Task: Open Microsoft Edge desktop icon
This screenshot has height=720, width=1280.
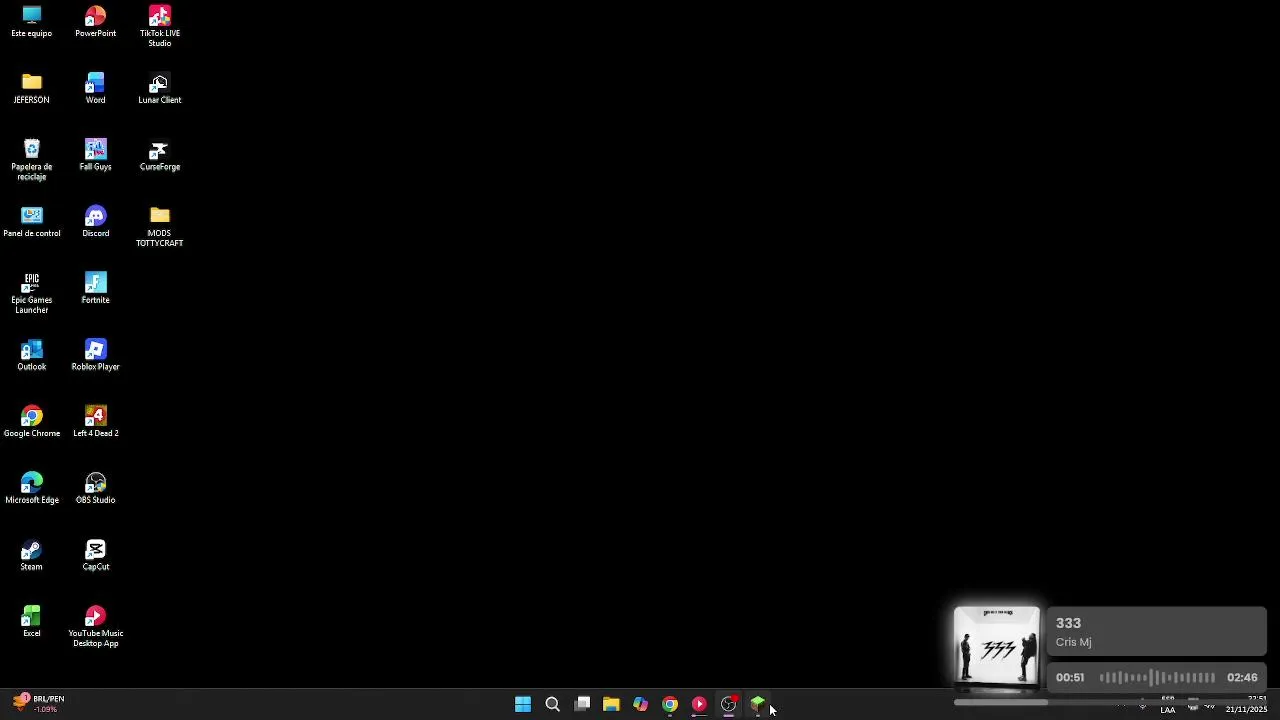Action: (31, 489)
